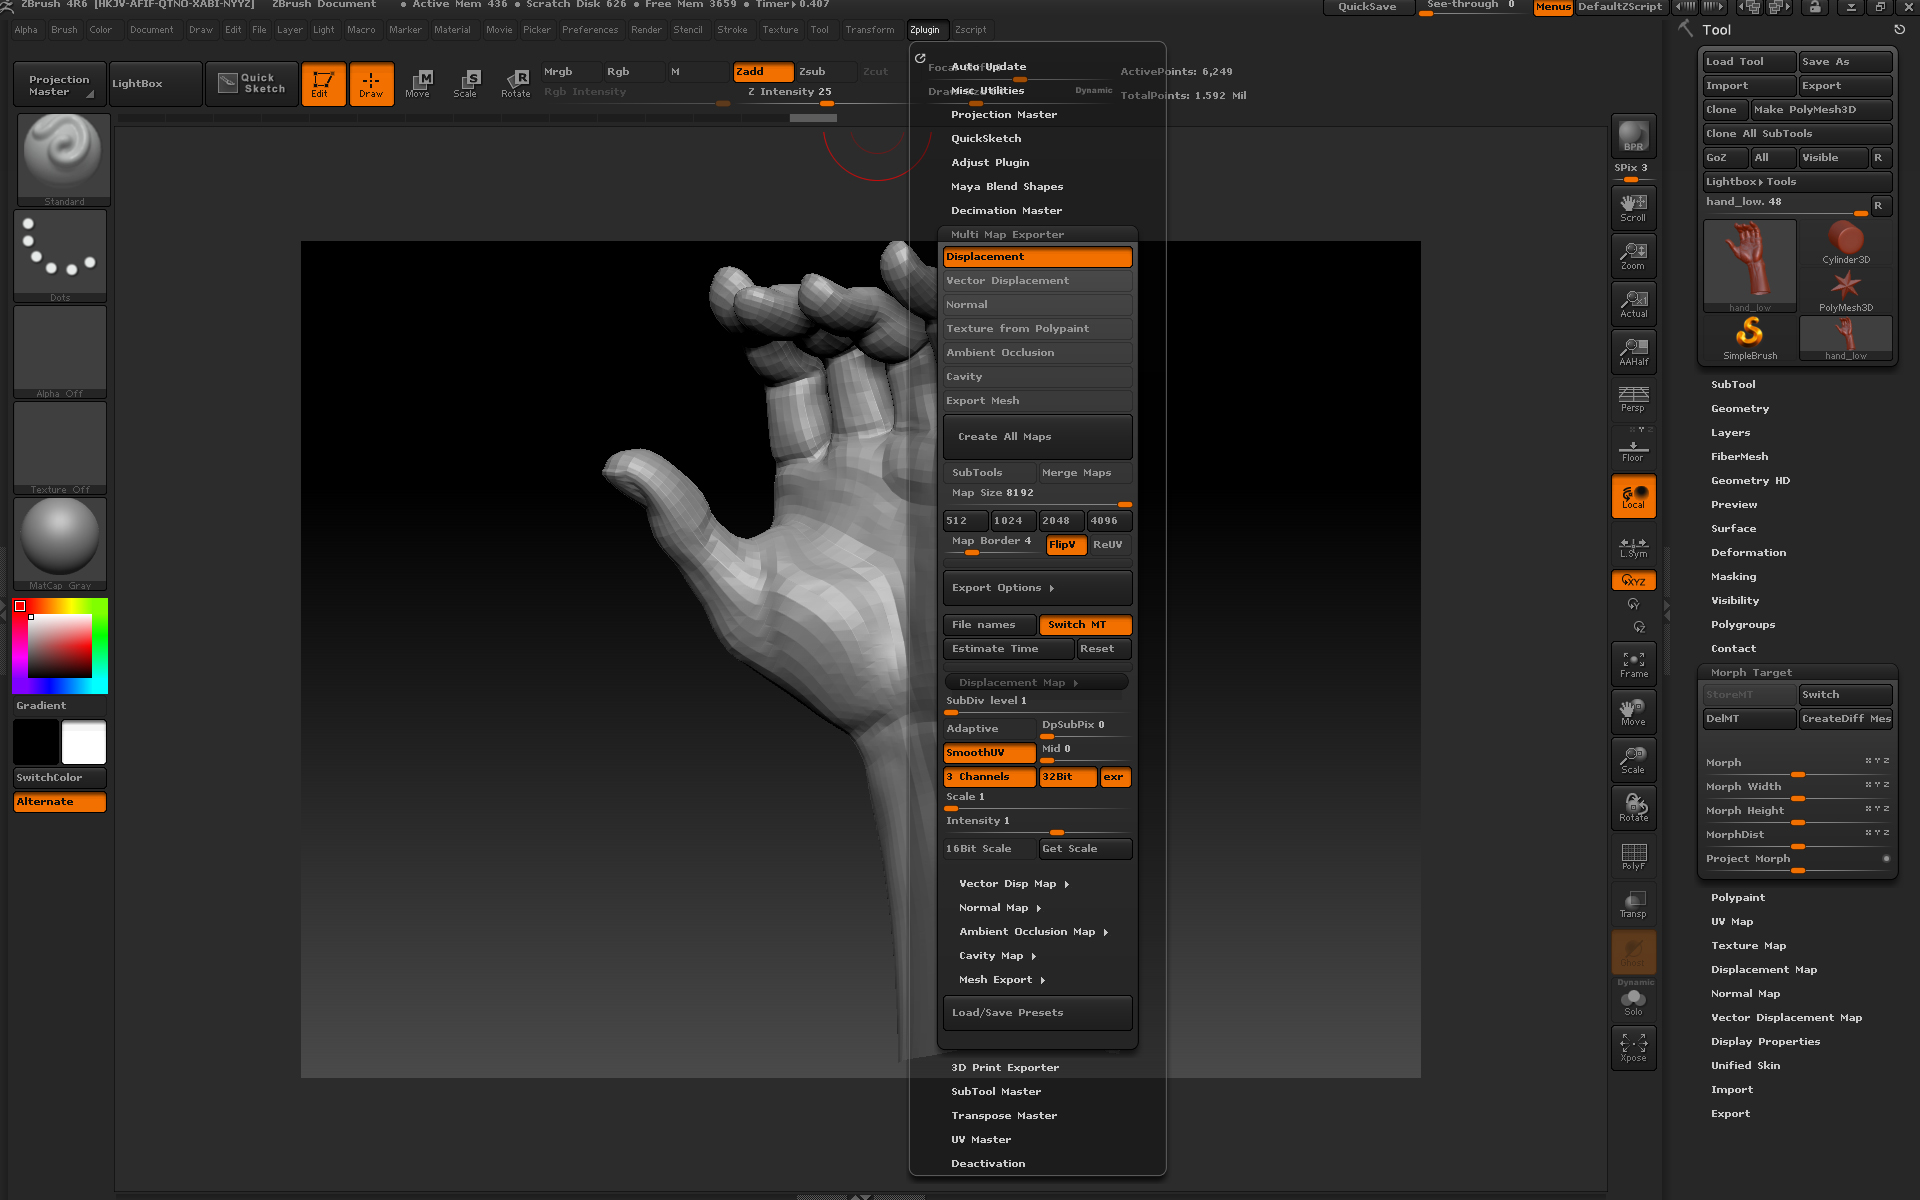1920x1200 pixels.
Task: Expand Ambient Occlusion Map section
Action: point(1034,932)
